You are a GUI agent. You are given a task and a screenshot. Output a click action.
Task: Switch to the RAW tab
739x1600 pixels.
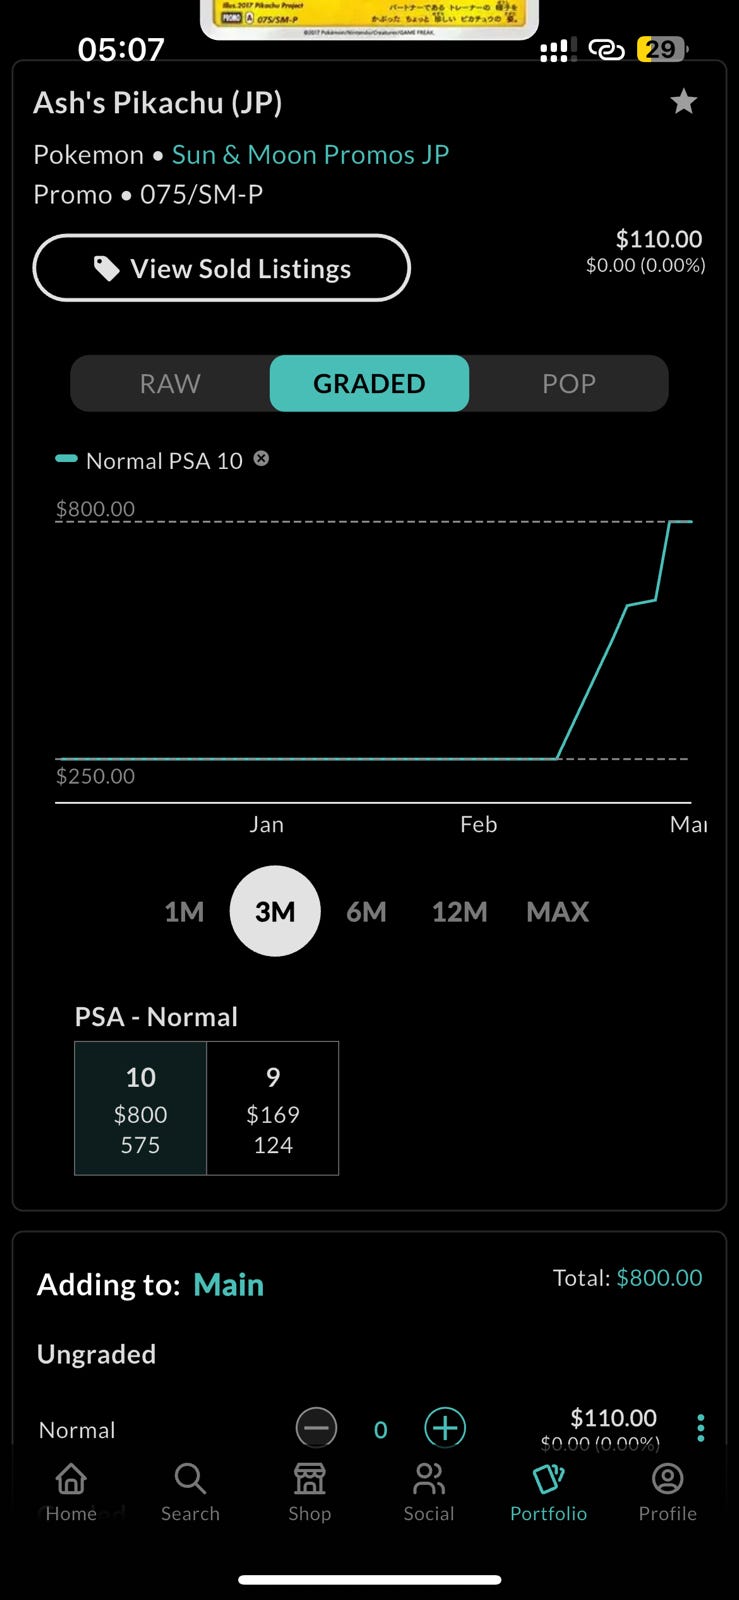click(x=170, y=383)
